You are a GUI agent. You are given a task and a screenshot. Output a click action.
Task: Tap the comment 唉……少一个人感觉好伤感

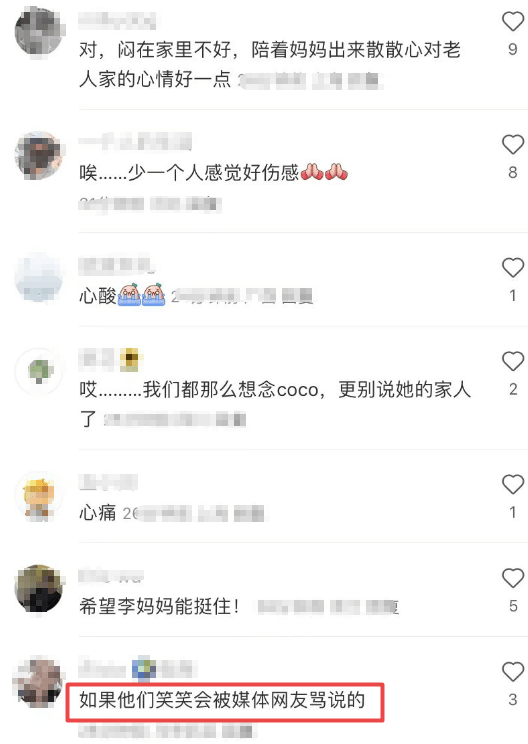click(x=213, y=173)
